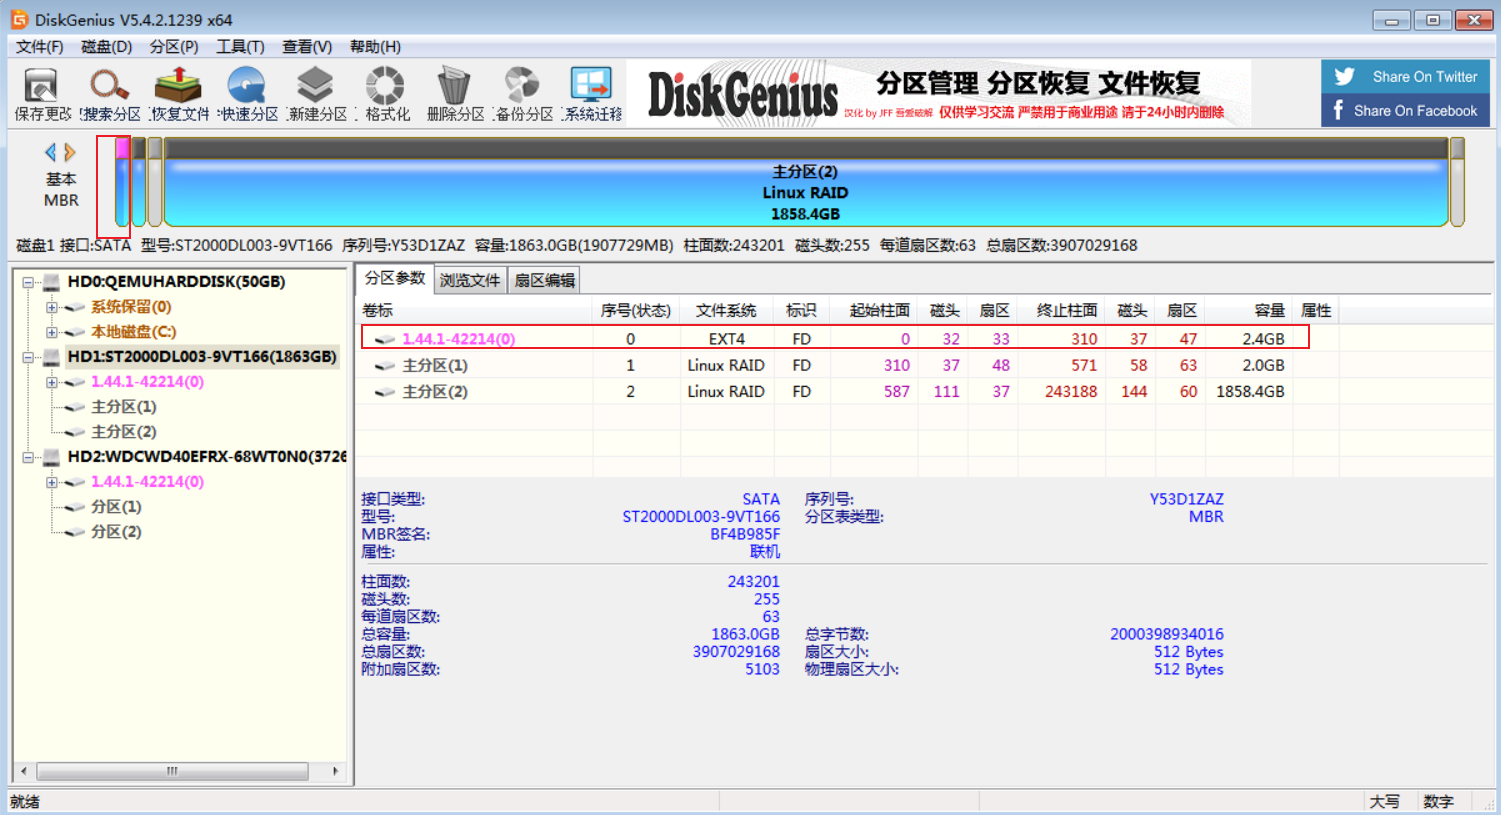Launch the System Migration (系统迁移) tool
Image resolution: width=1501 pixels, height=815 pixels.
tap(591, 94)
